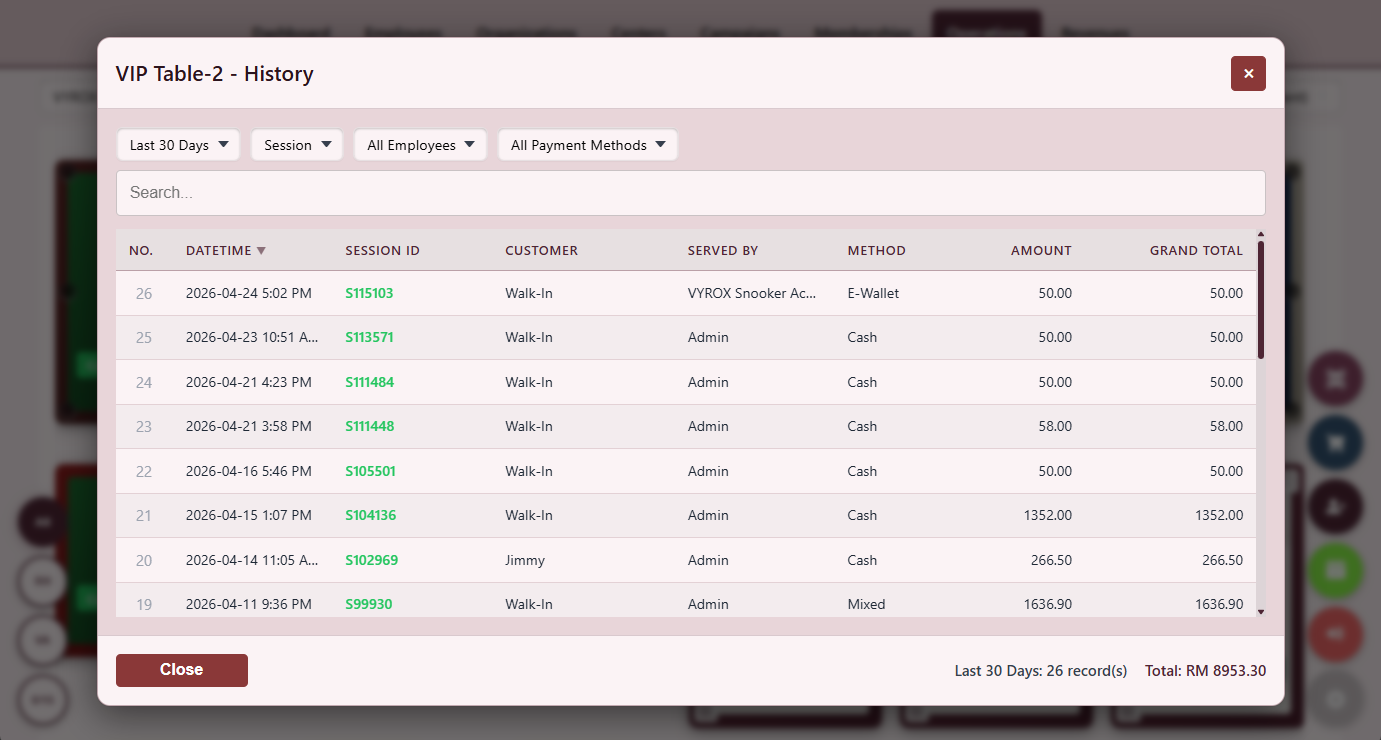
Task: Open the Session type dropdown
Action: pyautogui.click(x=297, y=145)
